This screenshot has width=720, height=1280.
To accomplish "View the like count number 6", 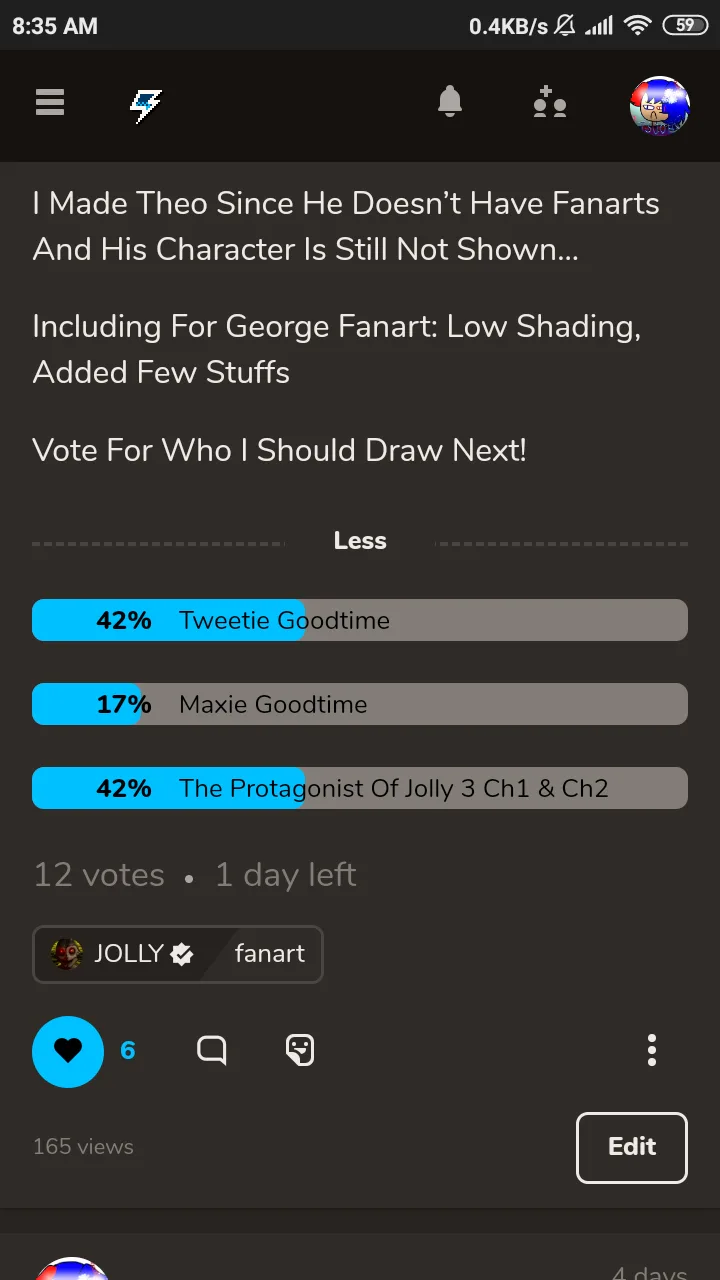I will pos(128,1051).
